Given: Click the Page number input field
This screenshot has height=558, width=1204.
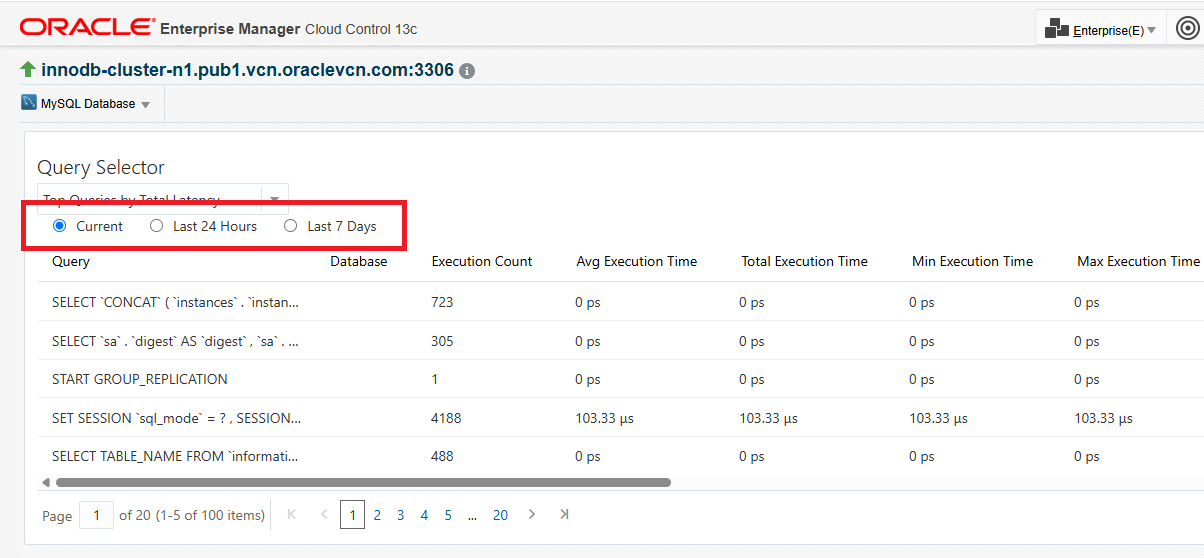Looking at the screenshot, I should point(96,515).
